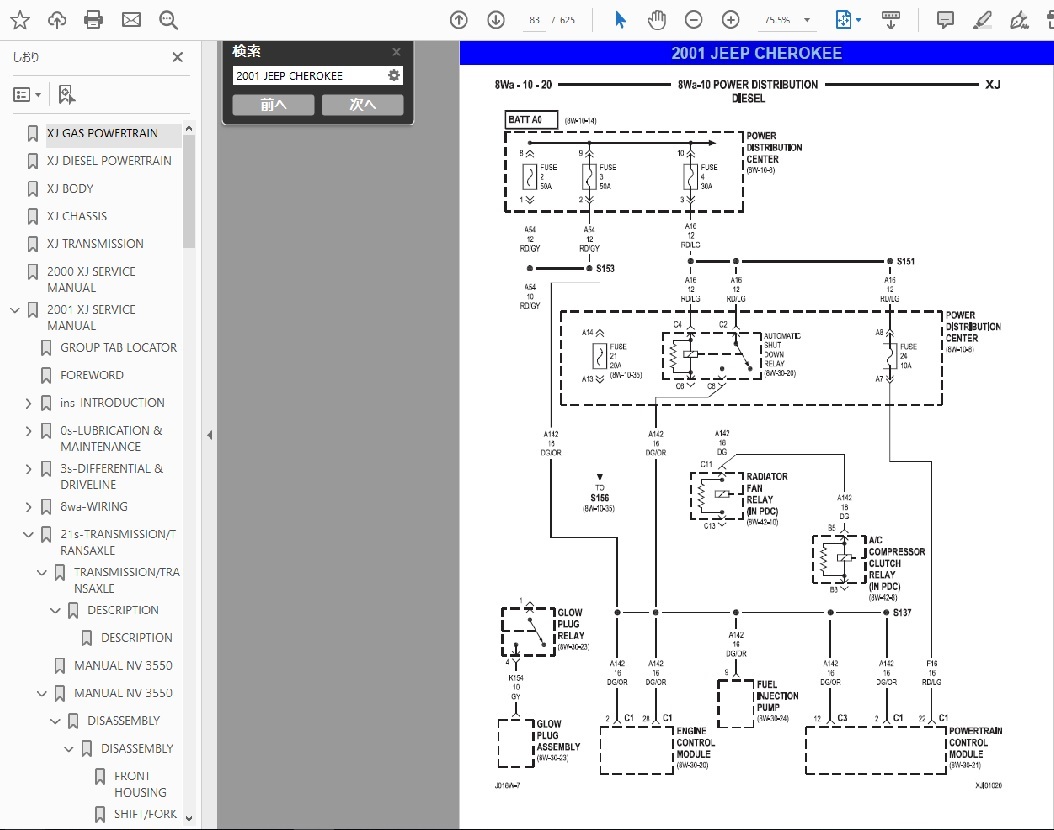The image size is (1054, 830).
Task: Activate the hand pan tool
Action: (x=657, y=20)
